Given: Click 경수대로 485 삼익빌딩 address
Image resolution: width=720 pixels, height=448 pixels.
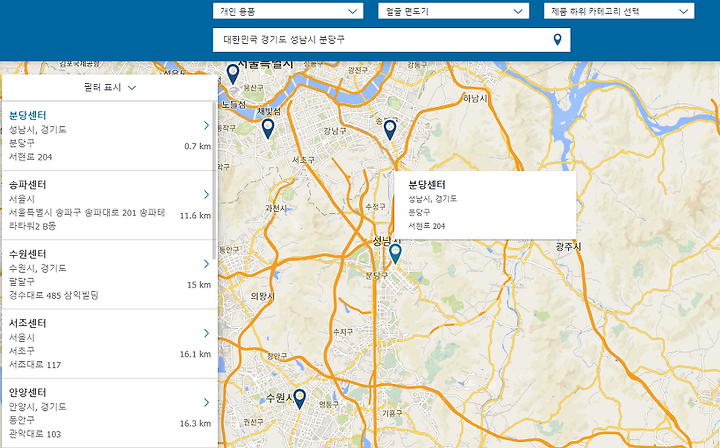Looking at the screenshot, I should tap(54, 295).
